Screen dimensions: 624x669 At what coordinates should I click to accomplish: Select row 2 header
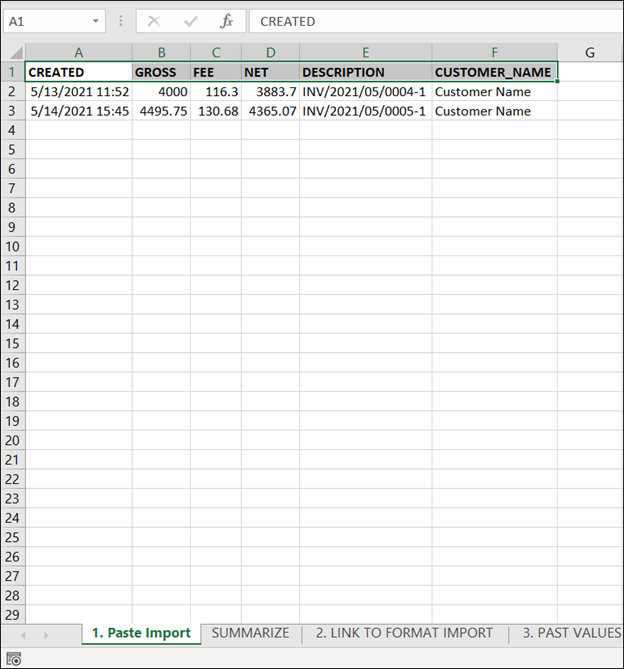pos(12,91)
